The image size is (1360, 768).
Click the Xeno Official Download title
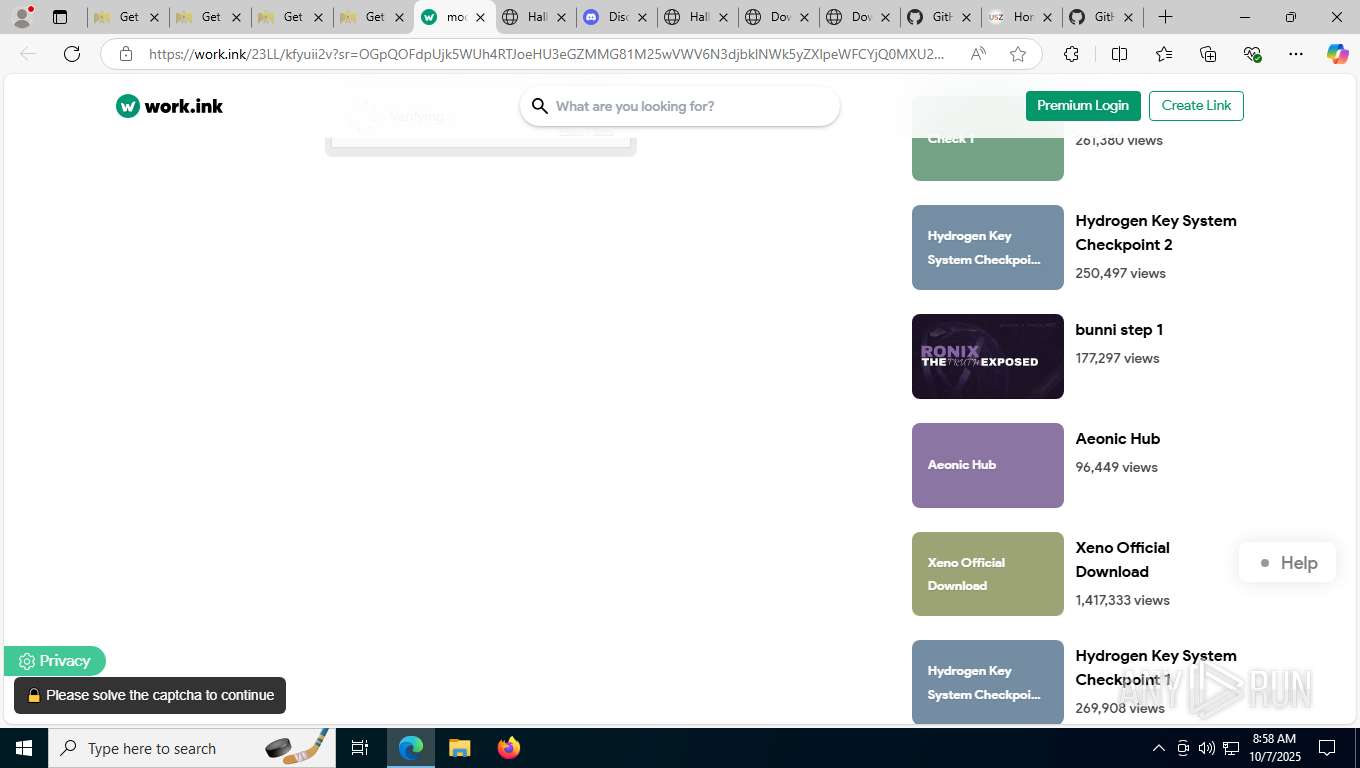click(1122, 560)
